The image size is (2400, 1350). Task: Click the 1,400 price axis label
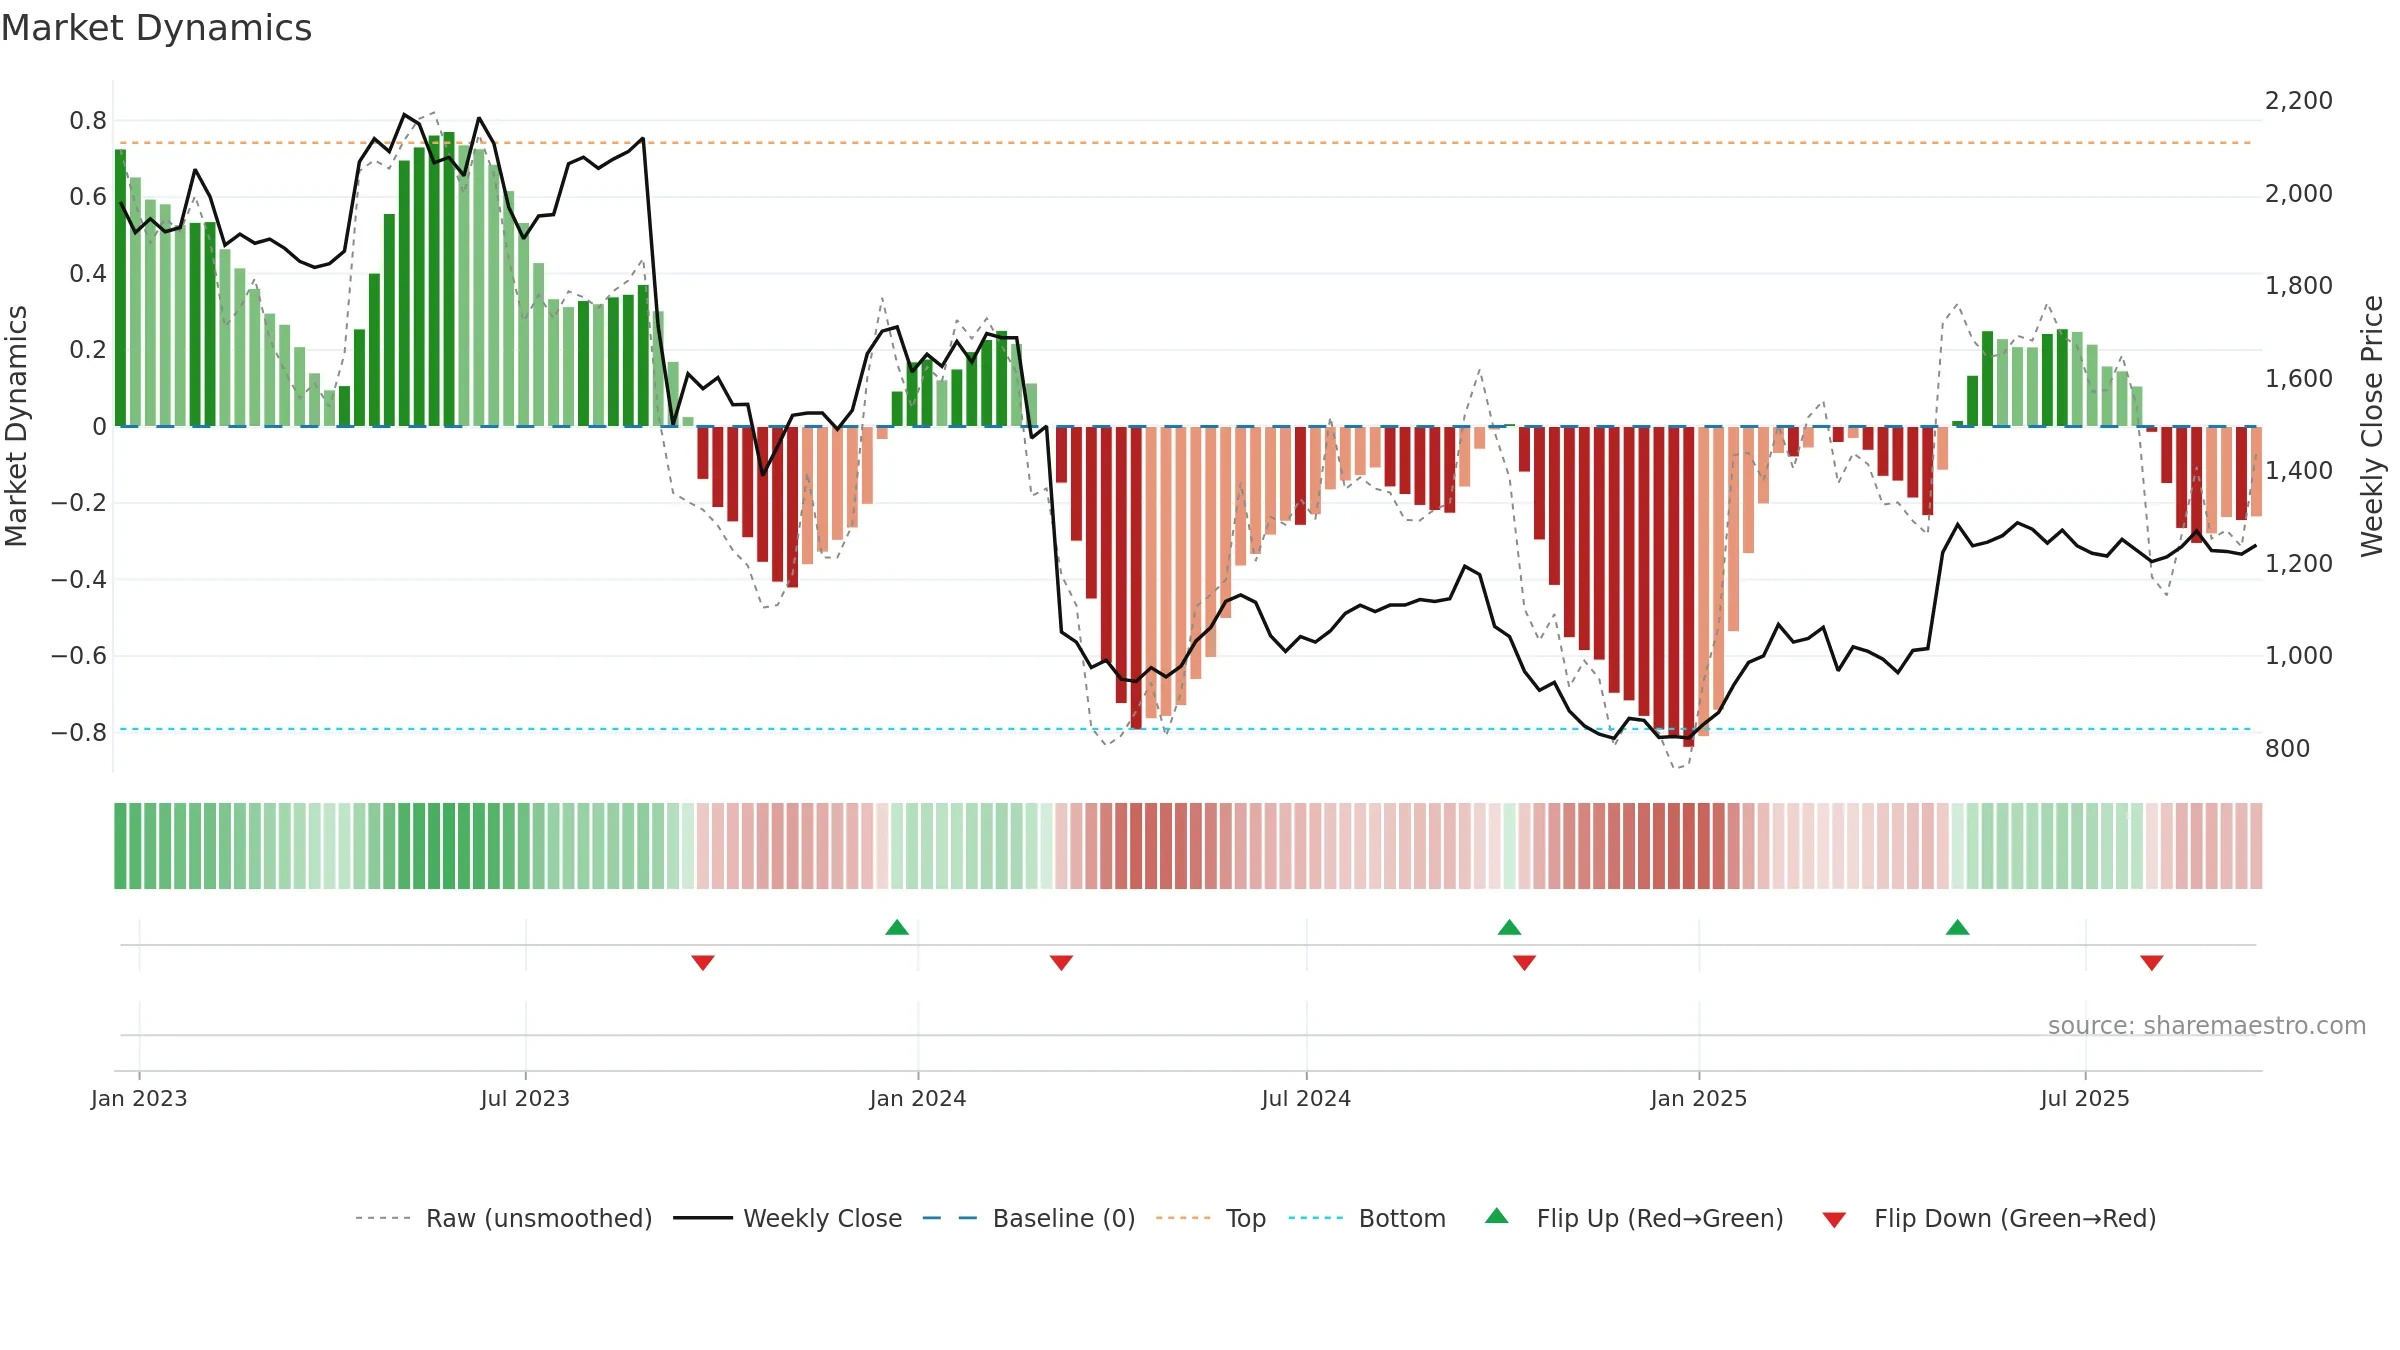[x=2298, y=471]
